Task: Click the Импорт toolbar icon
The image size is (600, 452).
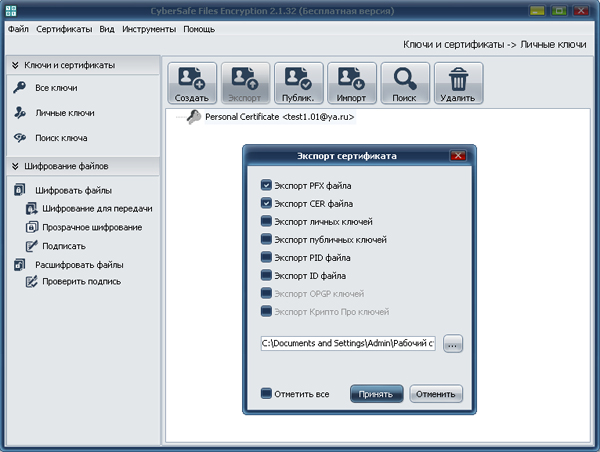Action: (x=352, y=83)
